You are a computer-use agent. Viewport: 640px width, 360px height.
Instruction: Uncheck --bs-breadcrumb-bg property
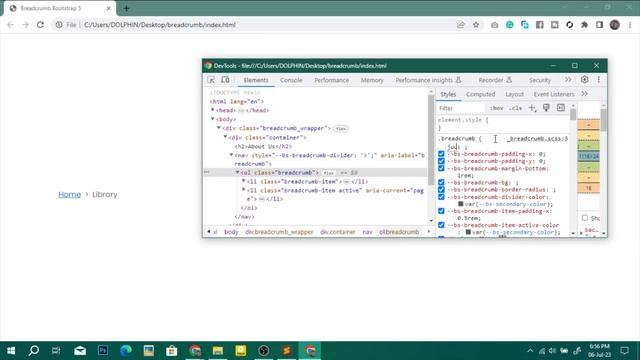click(441, 182)
